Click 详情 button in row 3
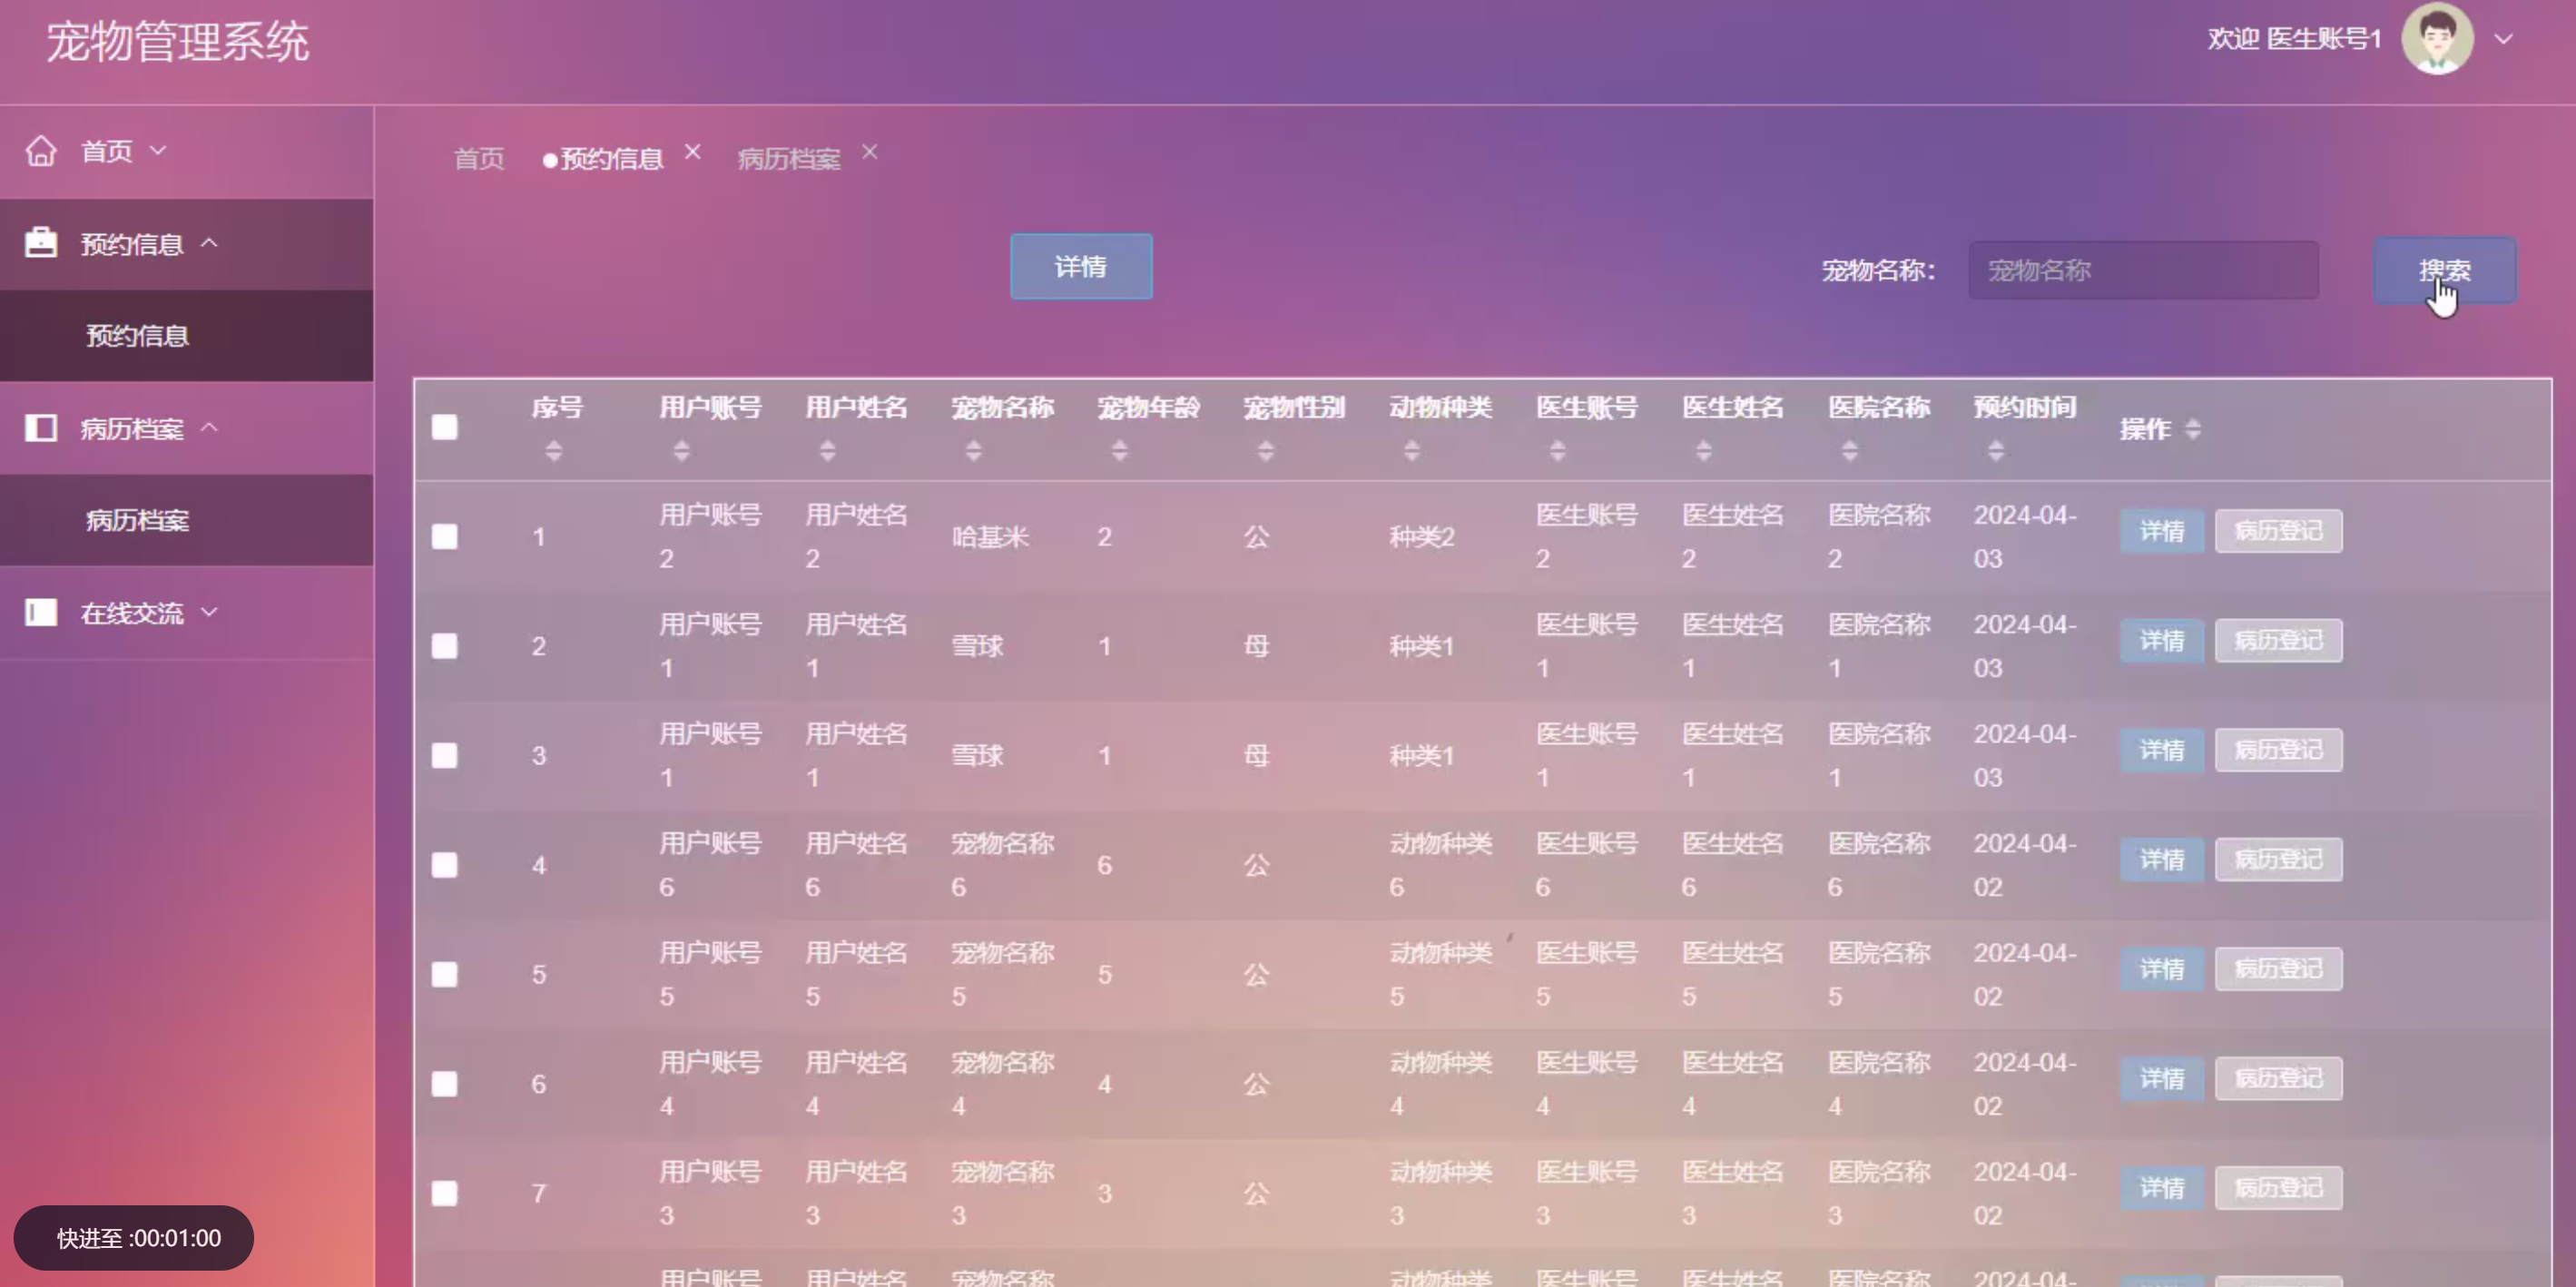The height and width of the screenshot is (1287, 2576). click(2161, 750)
